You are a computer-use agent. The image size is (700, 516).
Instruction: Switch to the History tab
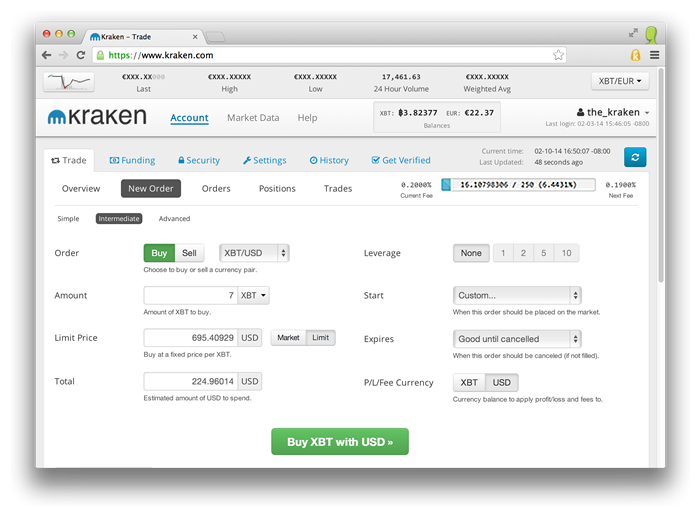[329, 160]
